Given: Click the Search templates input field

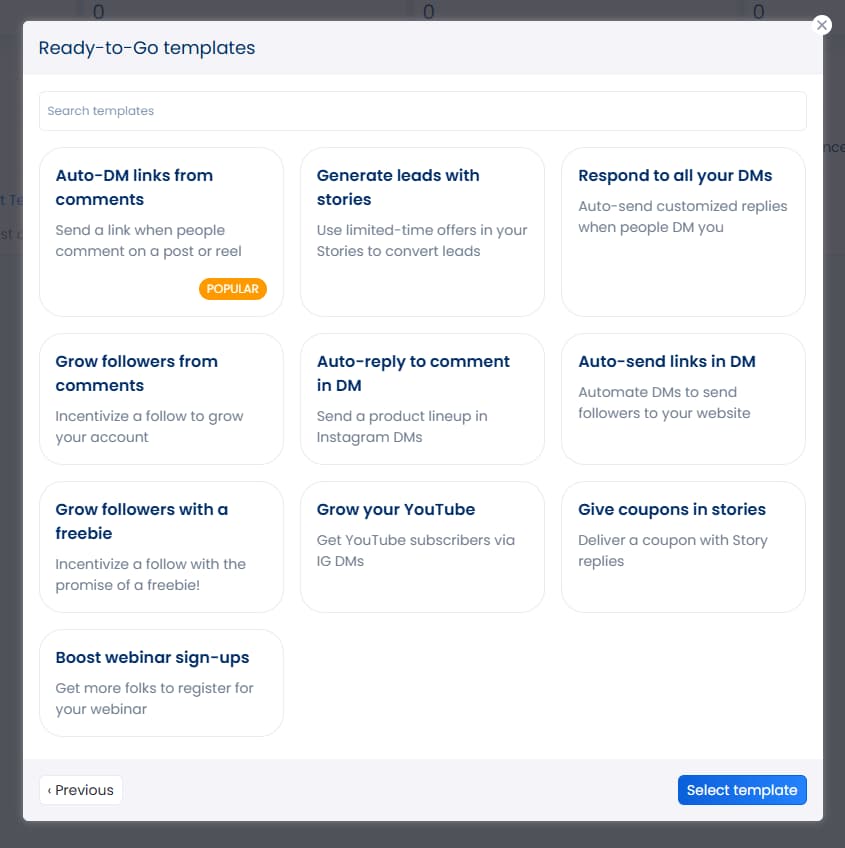Looking at the screenshot, I should click(422, 111).
